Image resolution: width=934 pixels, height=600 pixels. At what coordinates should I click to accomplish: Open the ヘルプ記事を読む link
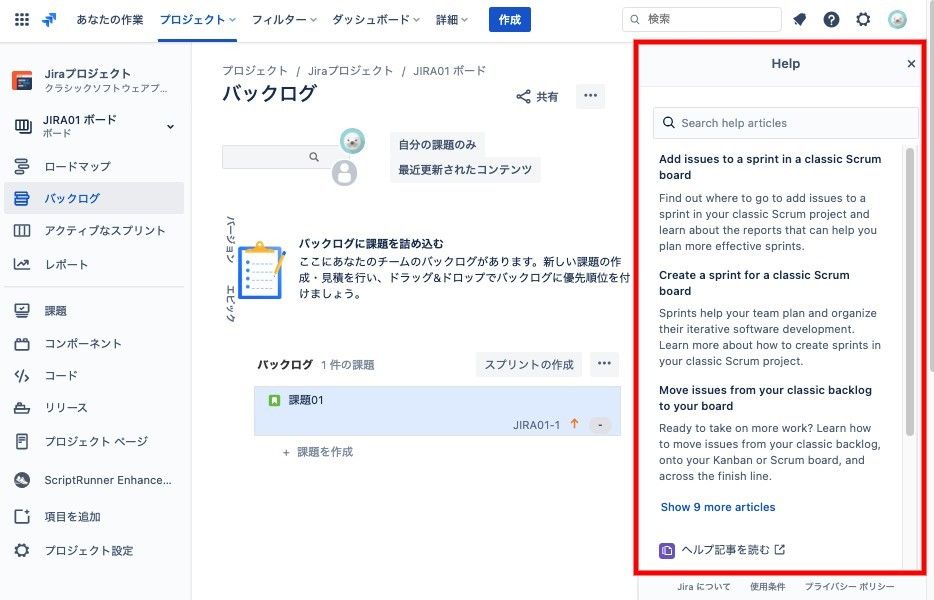click(x=723, y=550)
